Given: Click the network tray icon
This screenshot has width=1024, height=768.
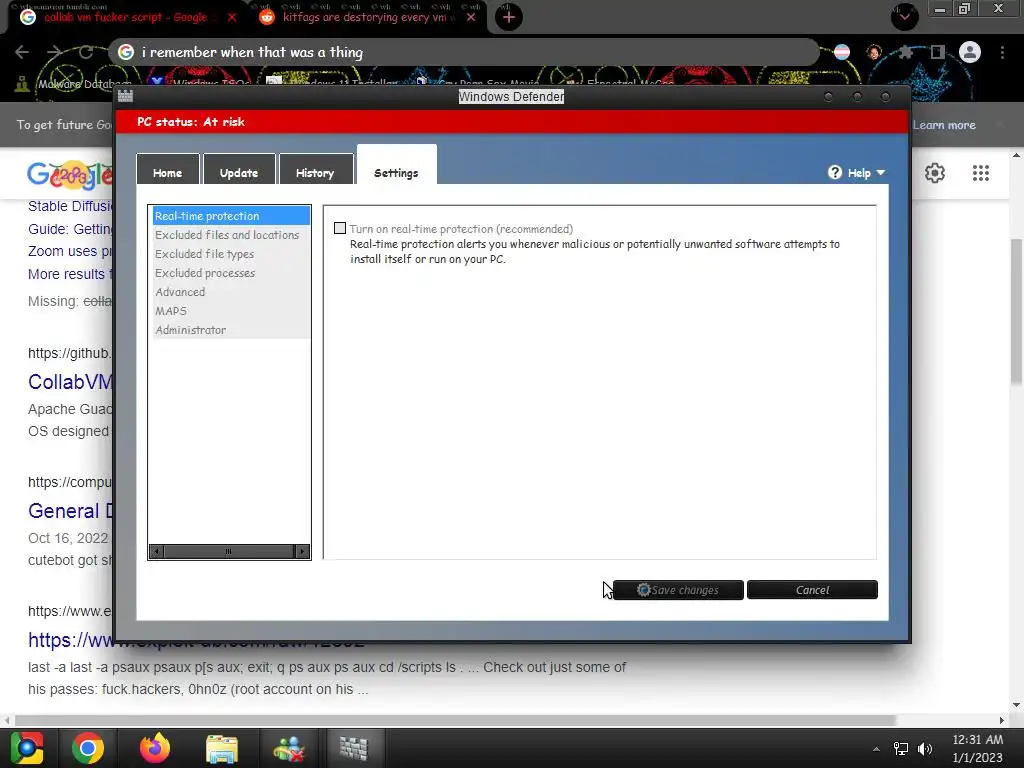Looking at the screenshot, I should (x=901, y=749).
